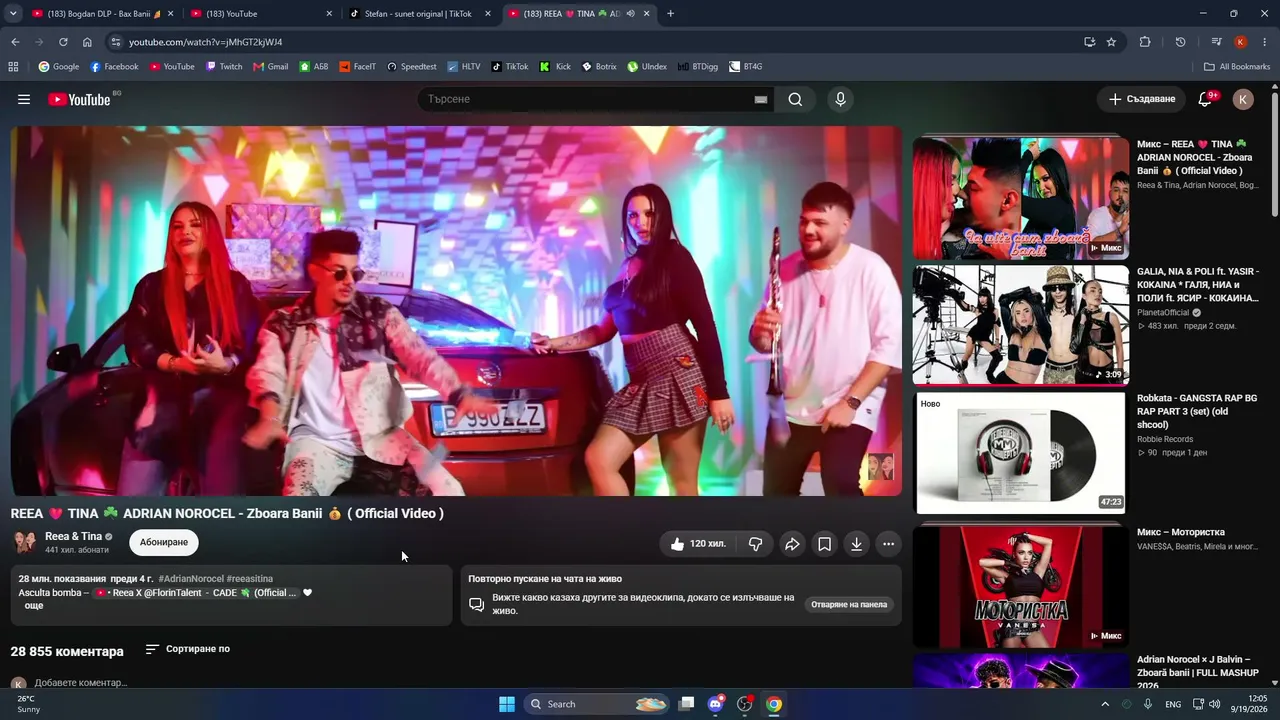Switch to Stefan sunet original TikTok tab
The height and width of the screenshot is (720, 1280).
tap(418, 14)
